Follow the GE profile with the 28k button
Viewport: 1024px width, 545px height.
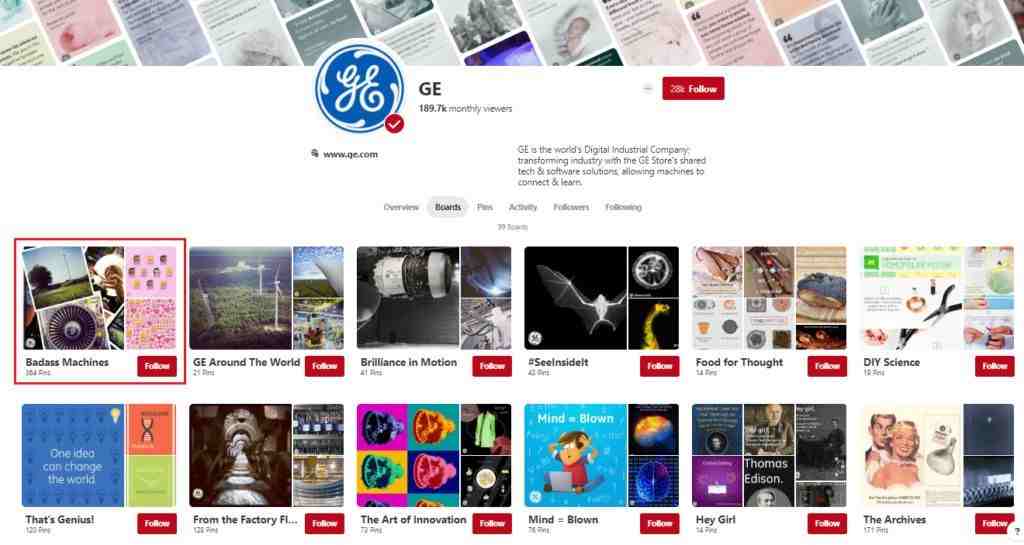[693, 89]
